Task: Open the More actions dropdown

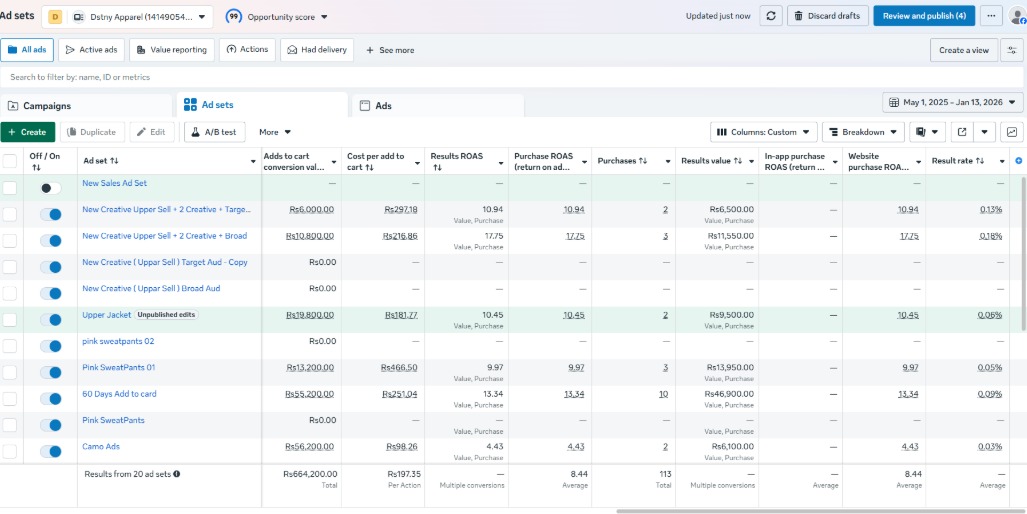Action: click(x=275, y=132)
